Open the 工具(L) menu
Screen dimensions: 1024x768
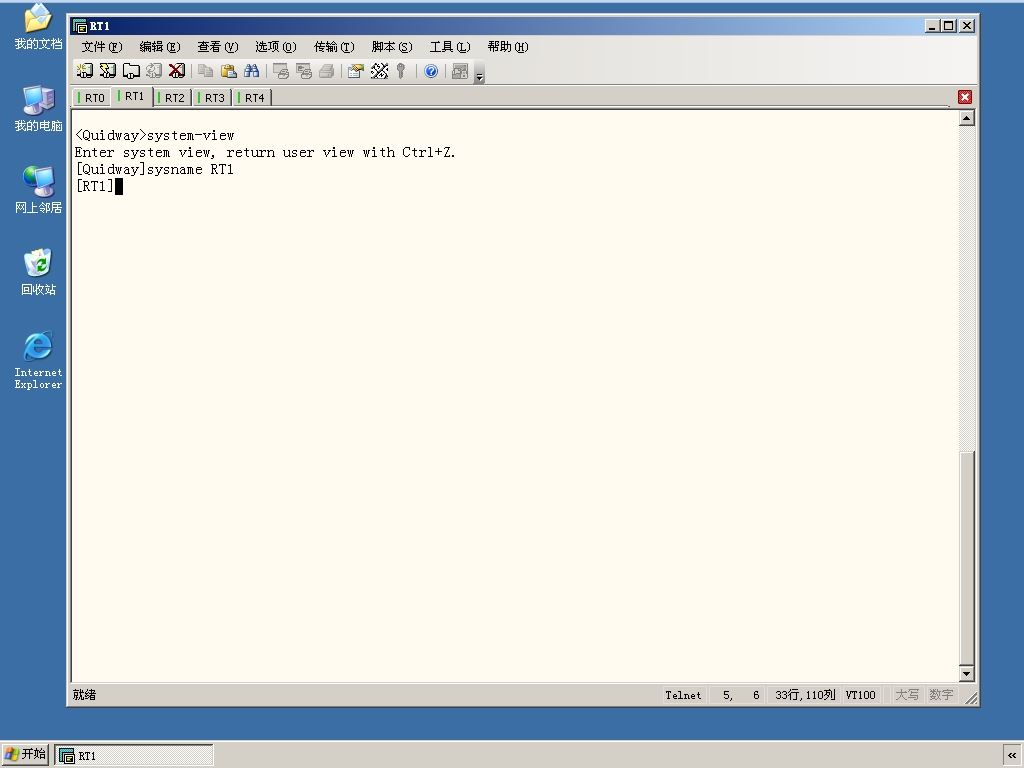click(x=450, y=46)
